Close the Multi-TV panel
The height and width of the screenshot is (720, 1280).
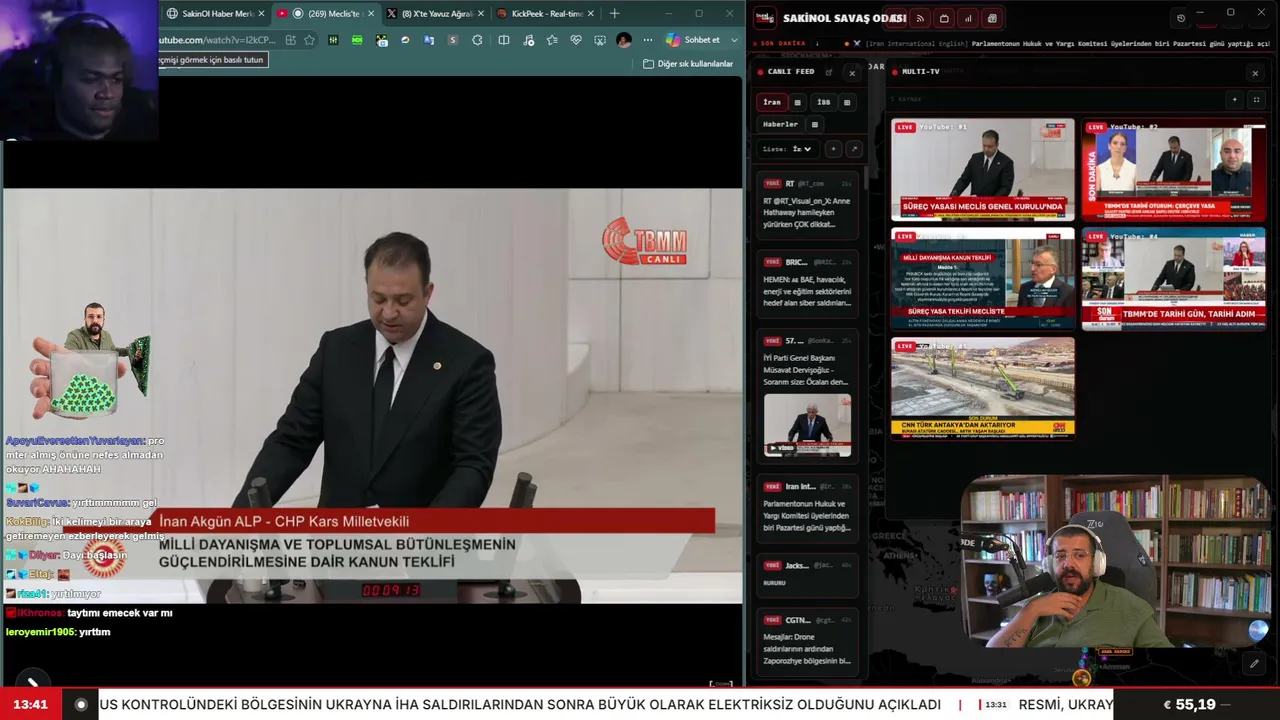tap(1255, 72)
